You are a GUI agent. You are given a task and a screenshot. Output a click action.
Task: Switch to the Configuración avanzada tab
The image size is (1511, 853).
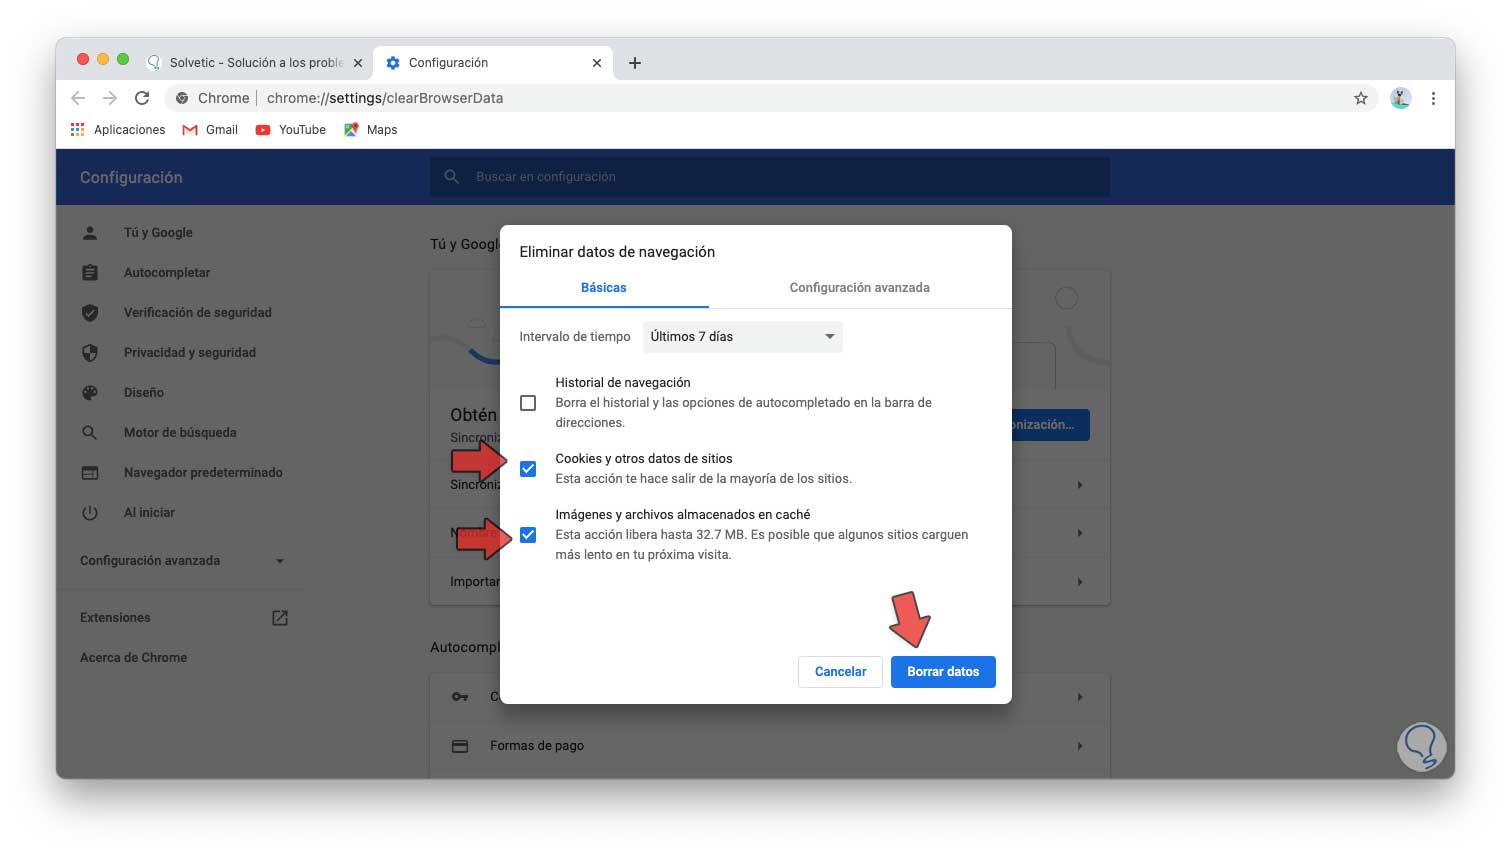(858, 287)
